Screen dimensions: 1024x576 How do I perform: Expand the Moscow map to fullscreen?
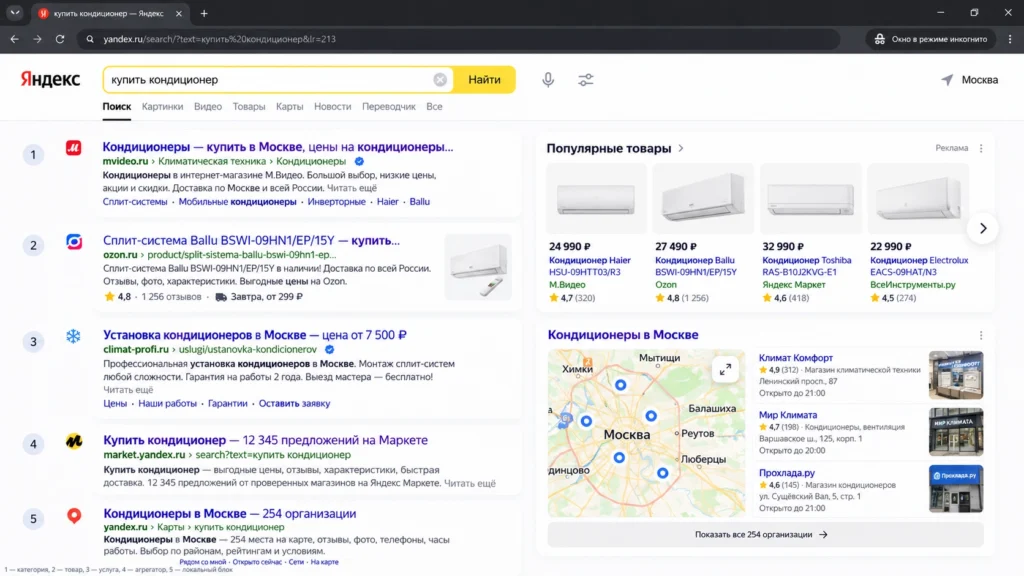click(x=725, y=370)
